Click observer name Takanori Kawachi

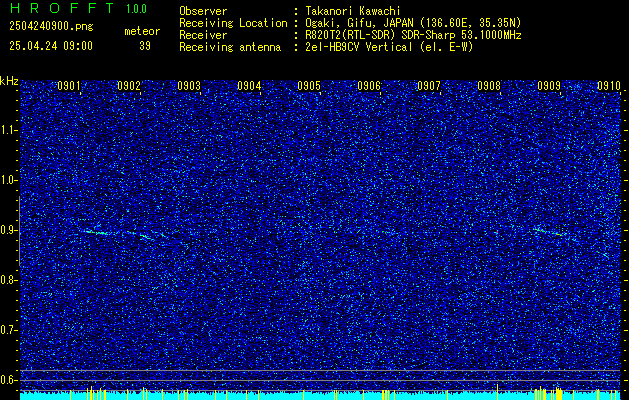click(x=353, y=11)
